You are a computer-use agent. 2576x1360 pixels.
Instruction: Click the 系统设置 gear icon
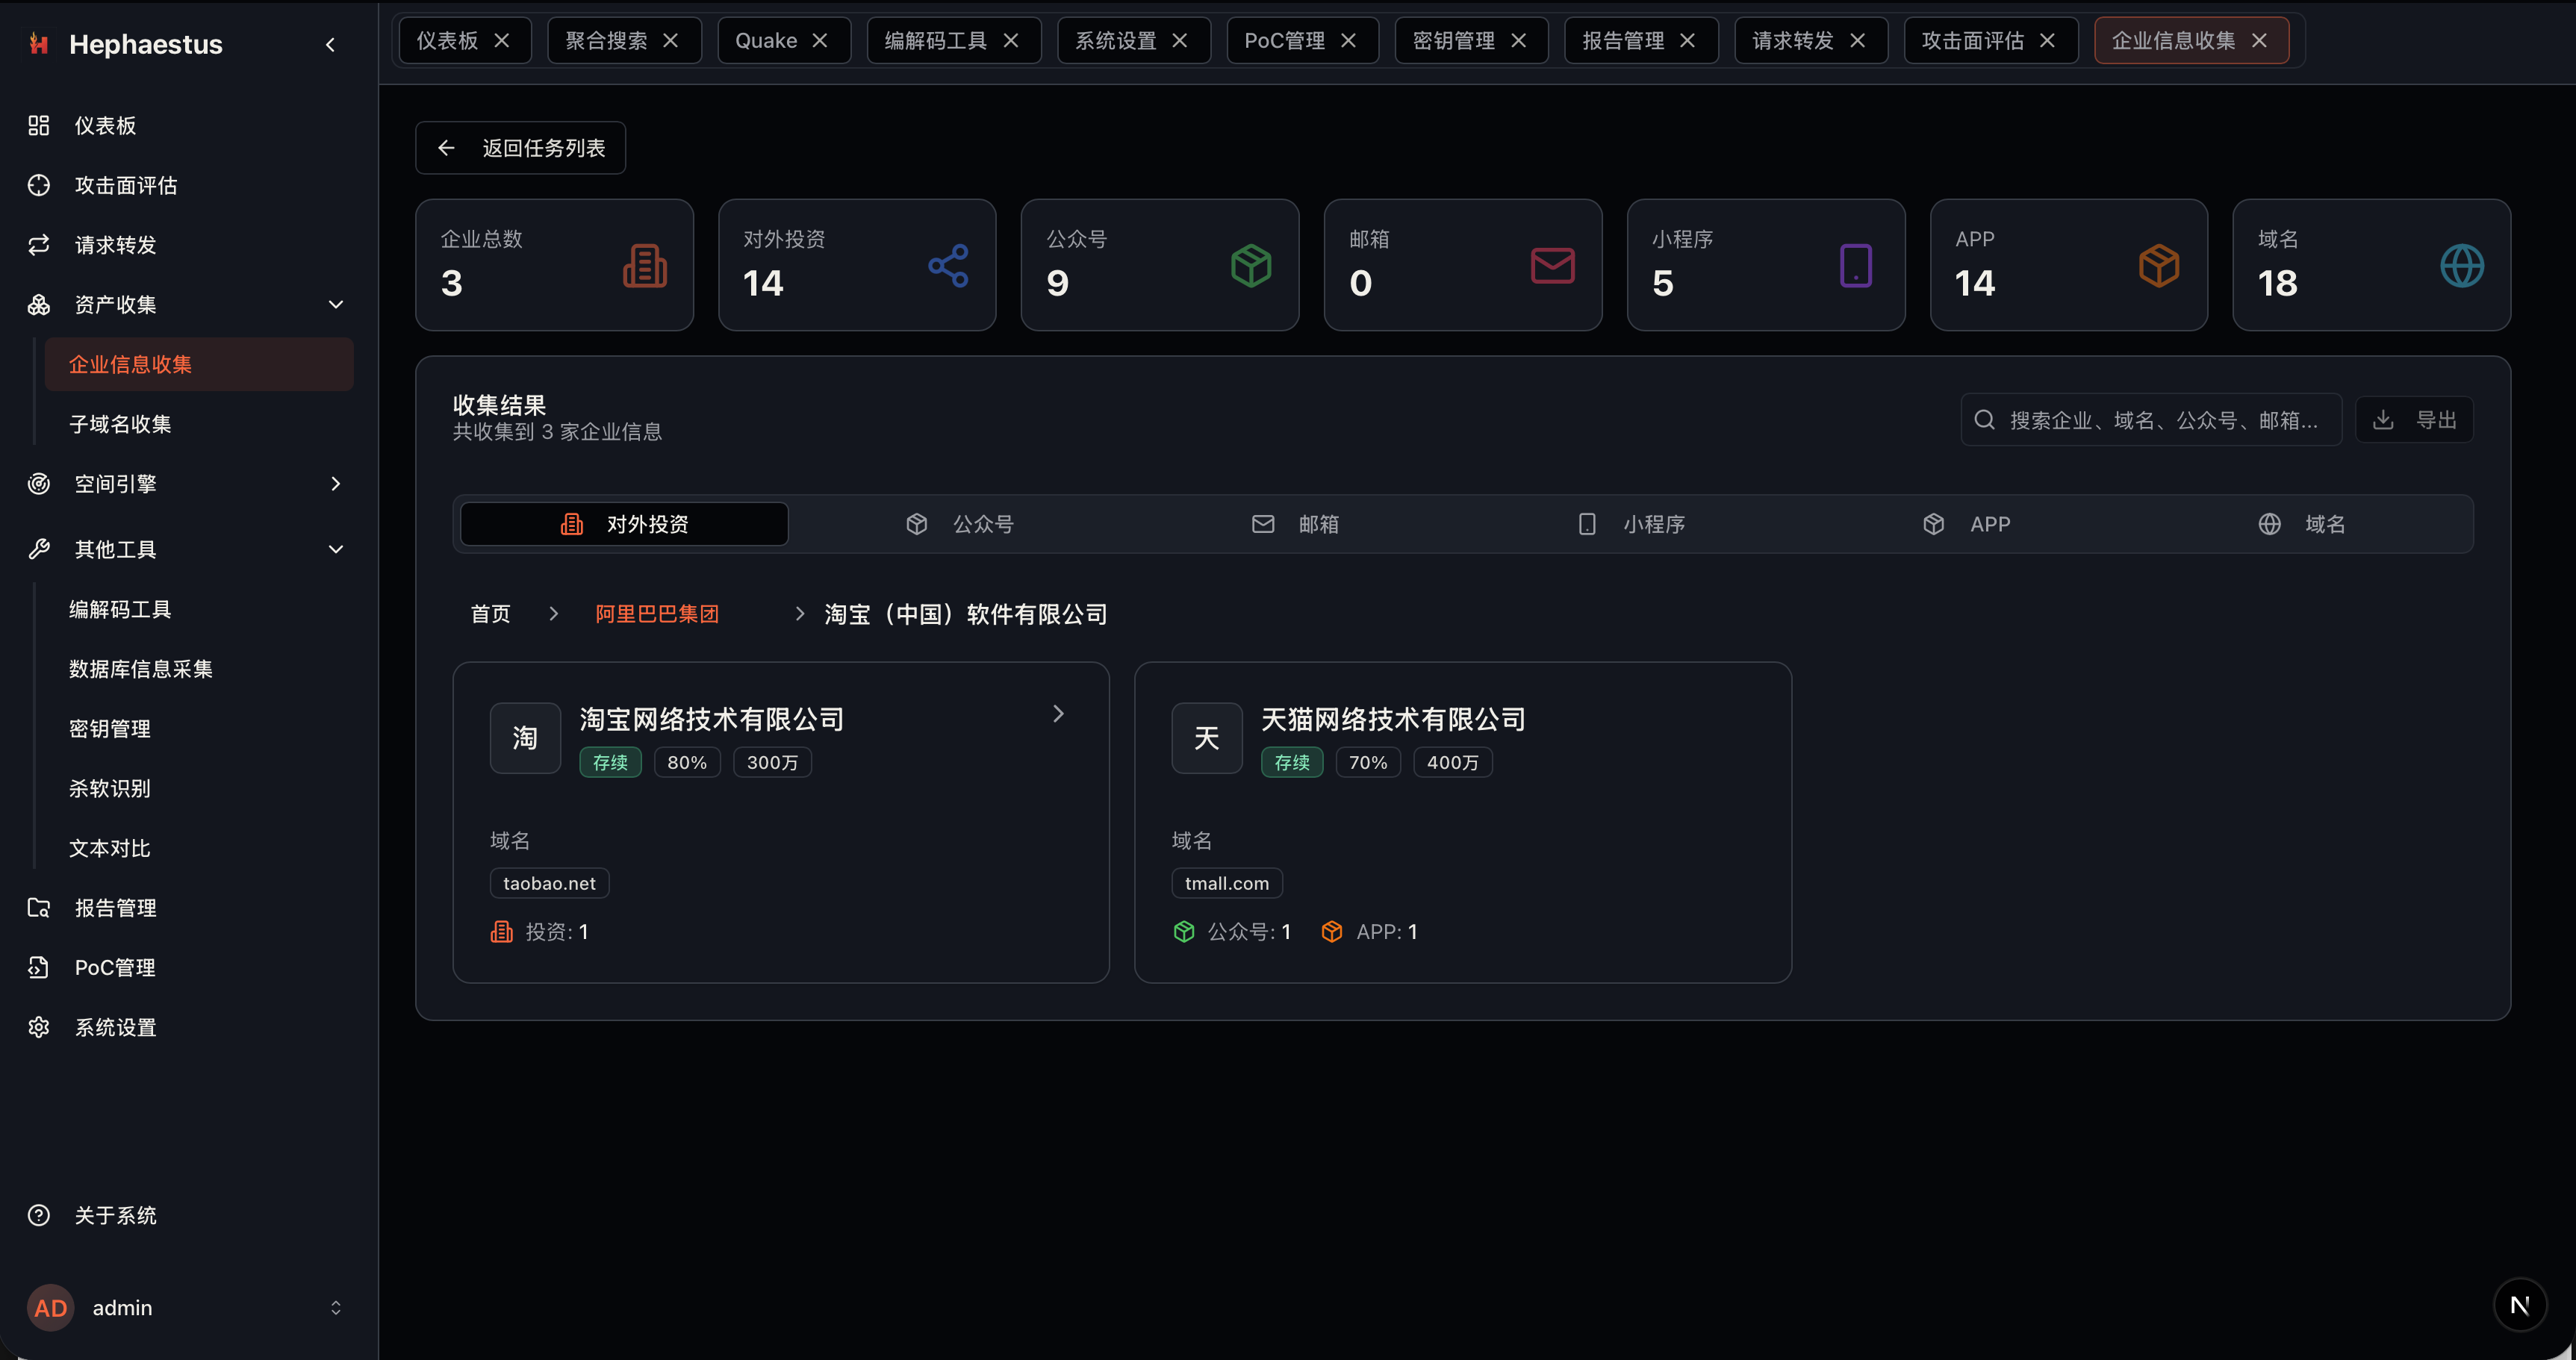pyautogui.click(x=38, y=1026)
